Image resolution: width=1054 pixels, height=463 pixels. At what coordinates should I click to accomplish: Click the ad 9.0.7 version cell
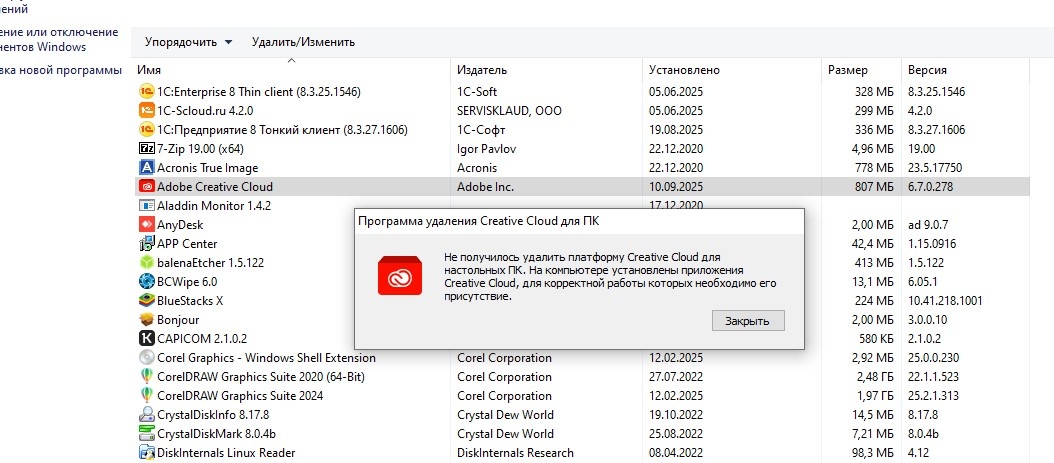click(x=928, y=224)
